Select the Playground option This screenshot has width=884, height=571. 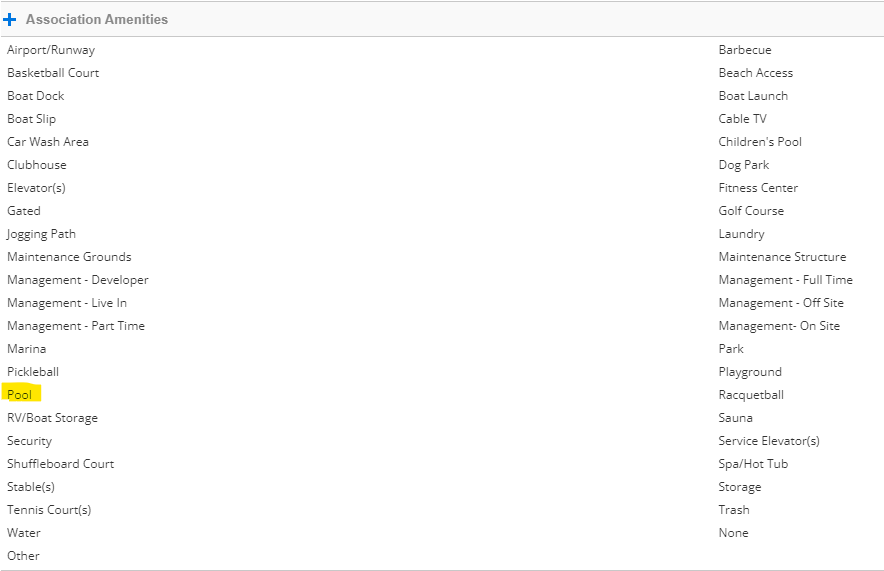tap(750, 372)
